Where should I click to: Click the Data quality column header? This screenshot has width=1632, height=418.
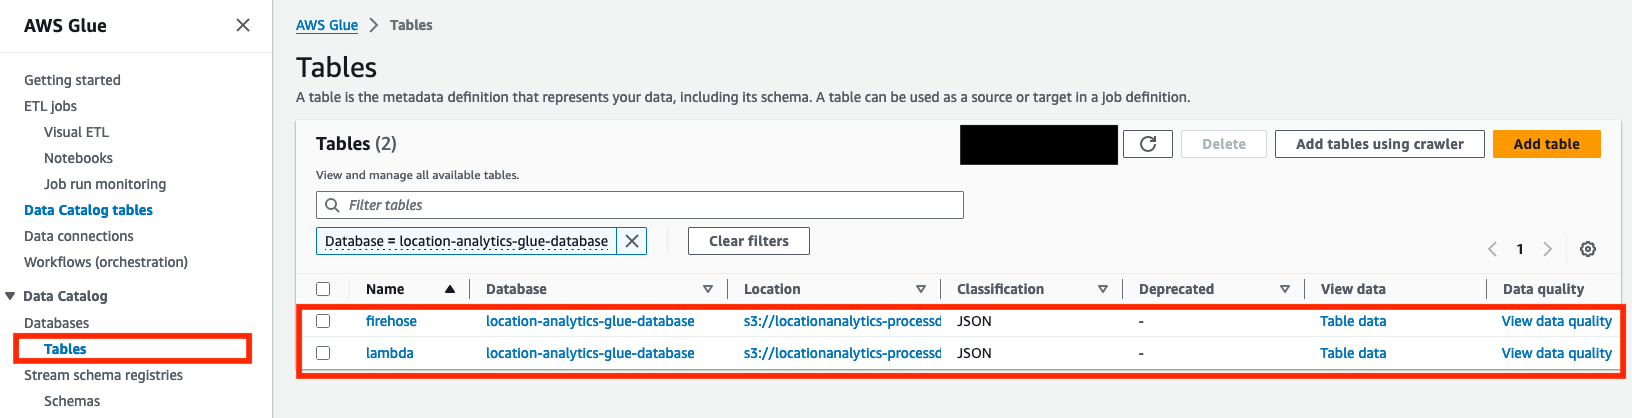pyautogui.click(x=1543, y=289)
